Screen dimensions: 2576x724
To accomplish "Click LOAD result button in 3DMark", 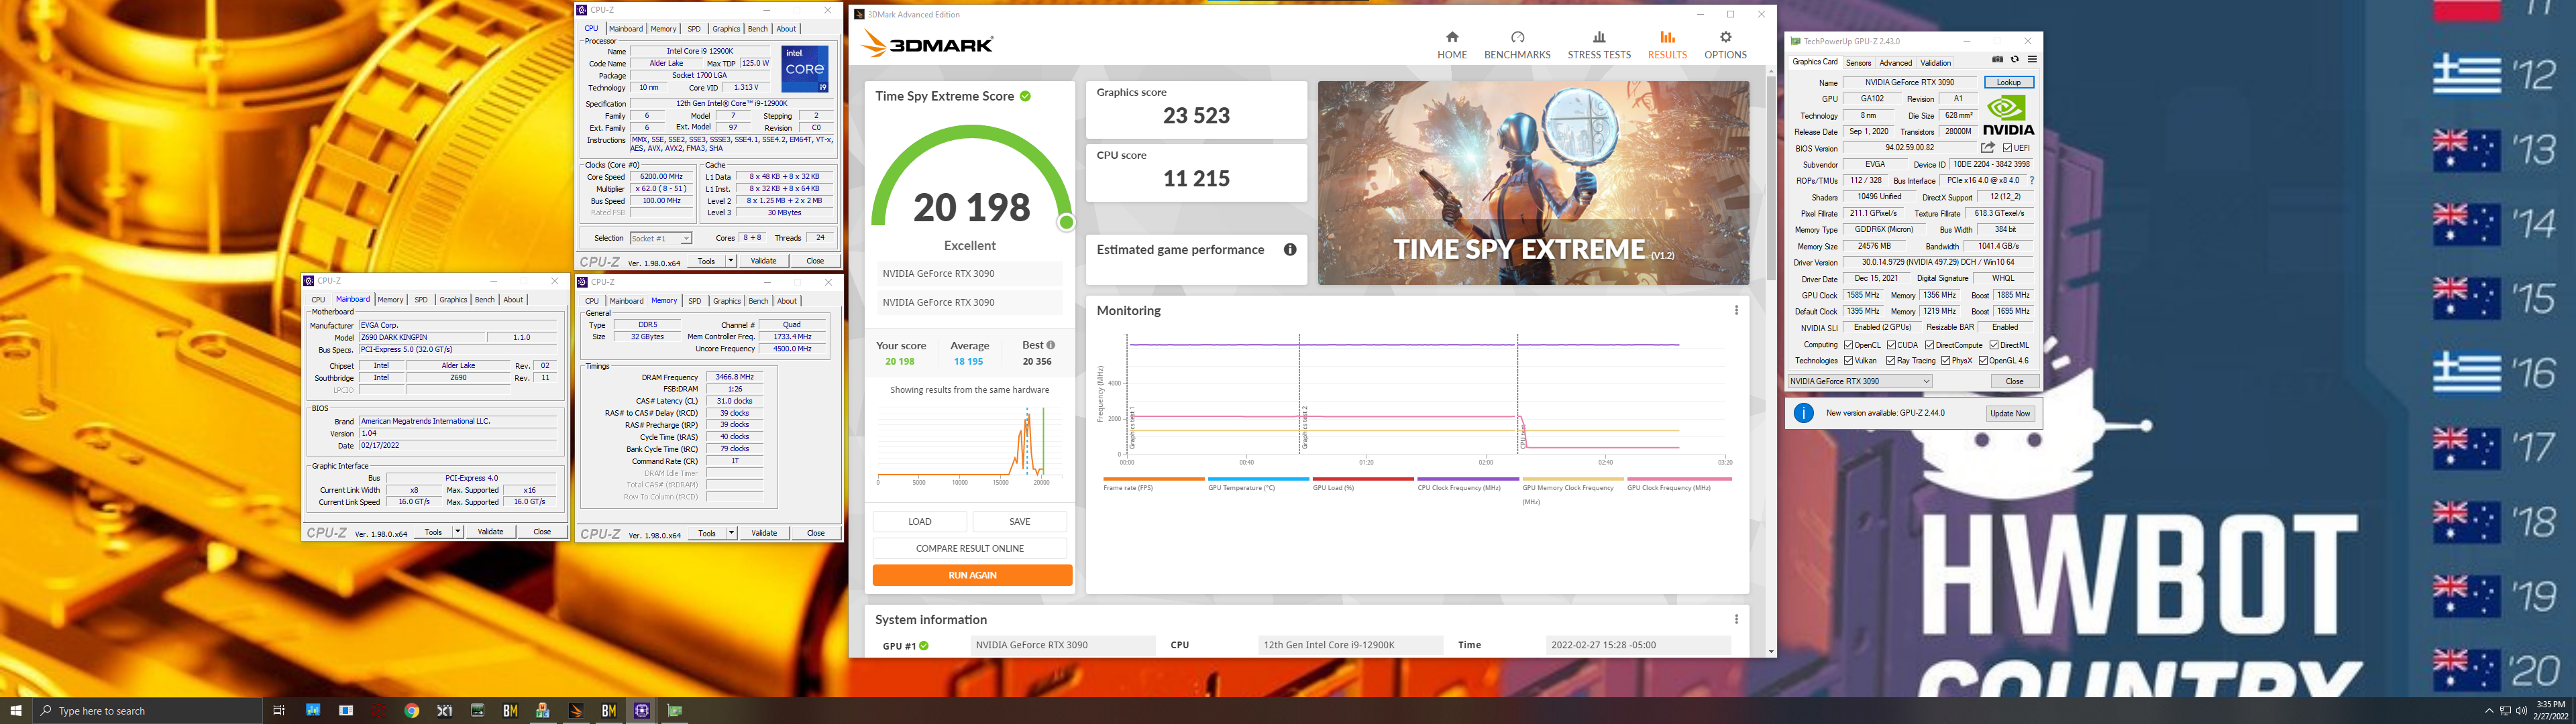I will point(920,521).
